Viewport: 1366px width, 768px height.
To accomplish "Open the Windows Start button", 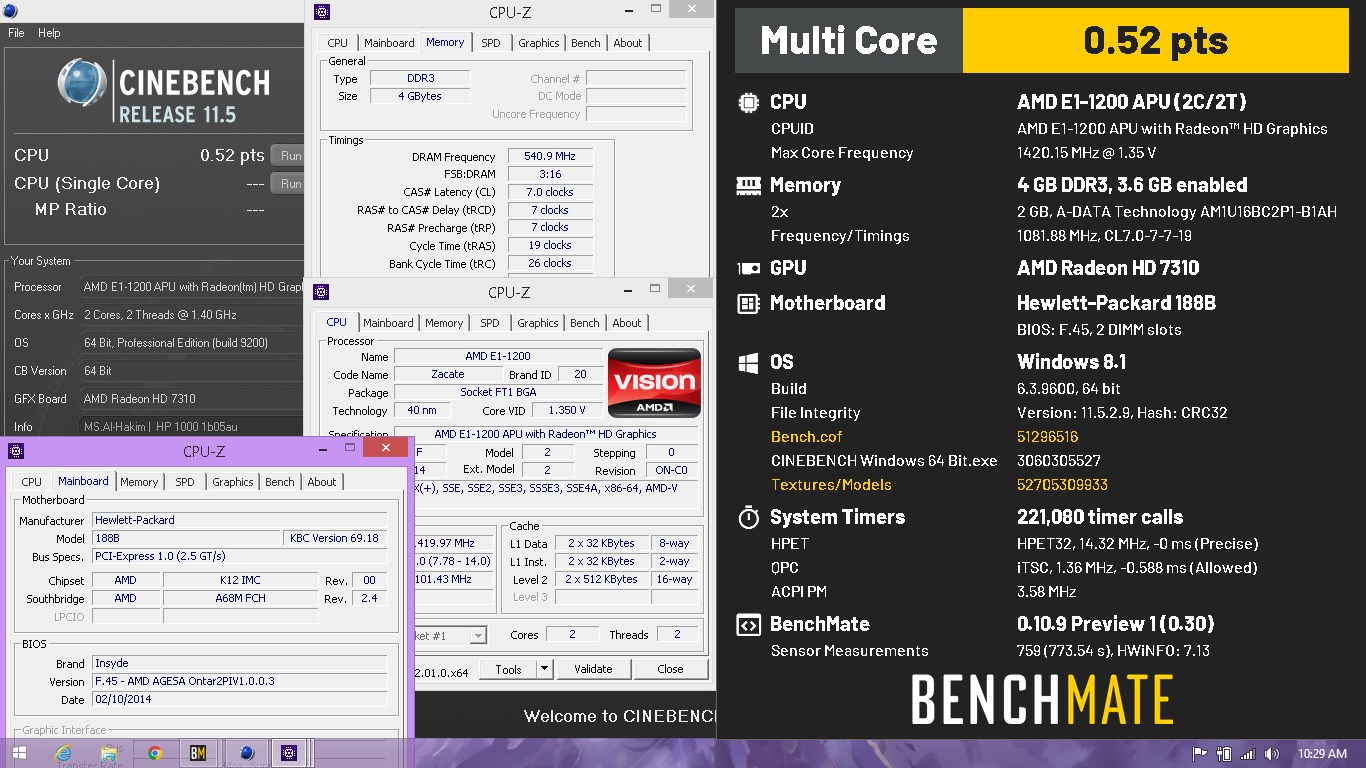I will 18,753.
